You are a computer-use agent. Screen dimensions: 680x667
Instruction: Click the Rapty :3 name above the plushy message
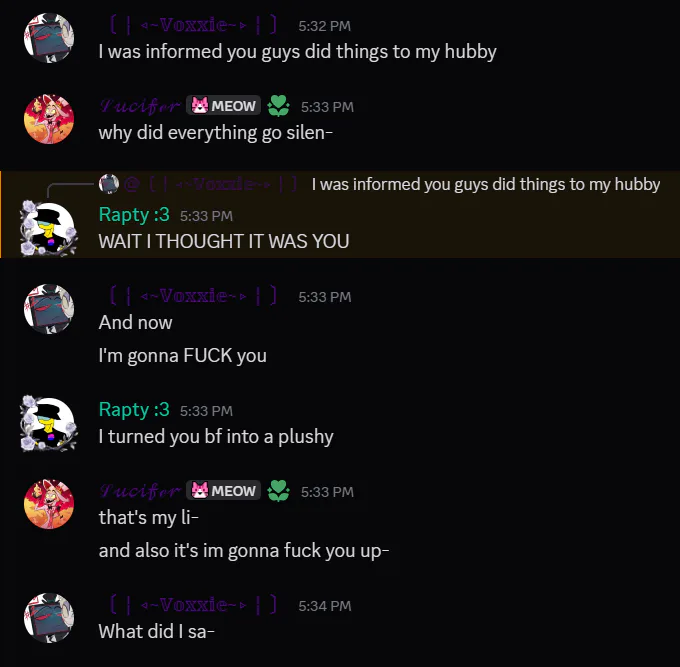[x=134, y=410]
